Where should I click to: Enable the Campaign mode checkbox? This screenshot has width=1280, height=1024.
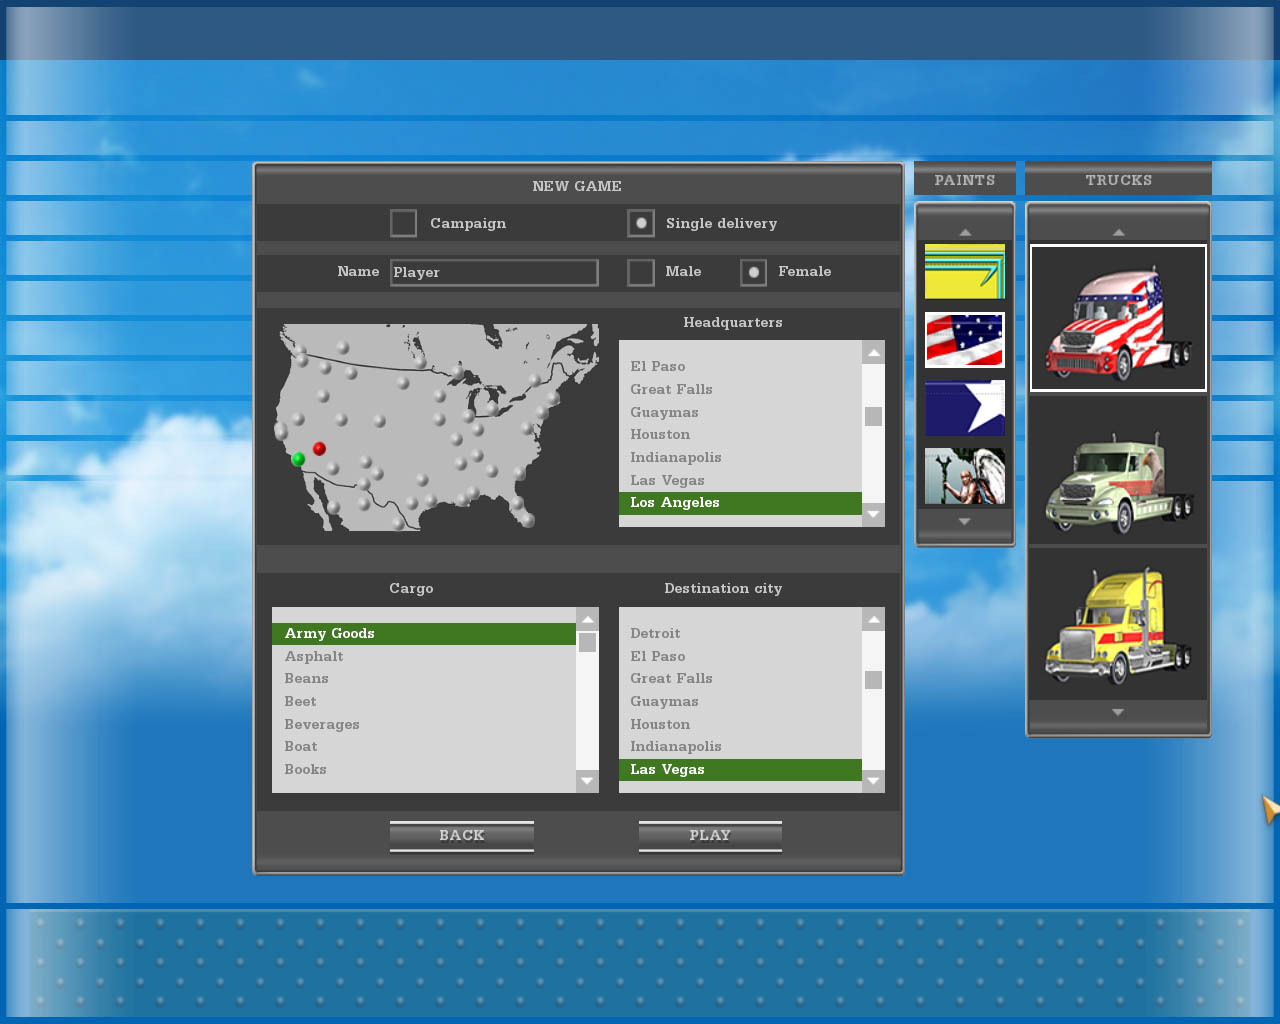coord(403,223)
